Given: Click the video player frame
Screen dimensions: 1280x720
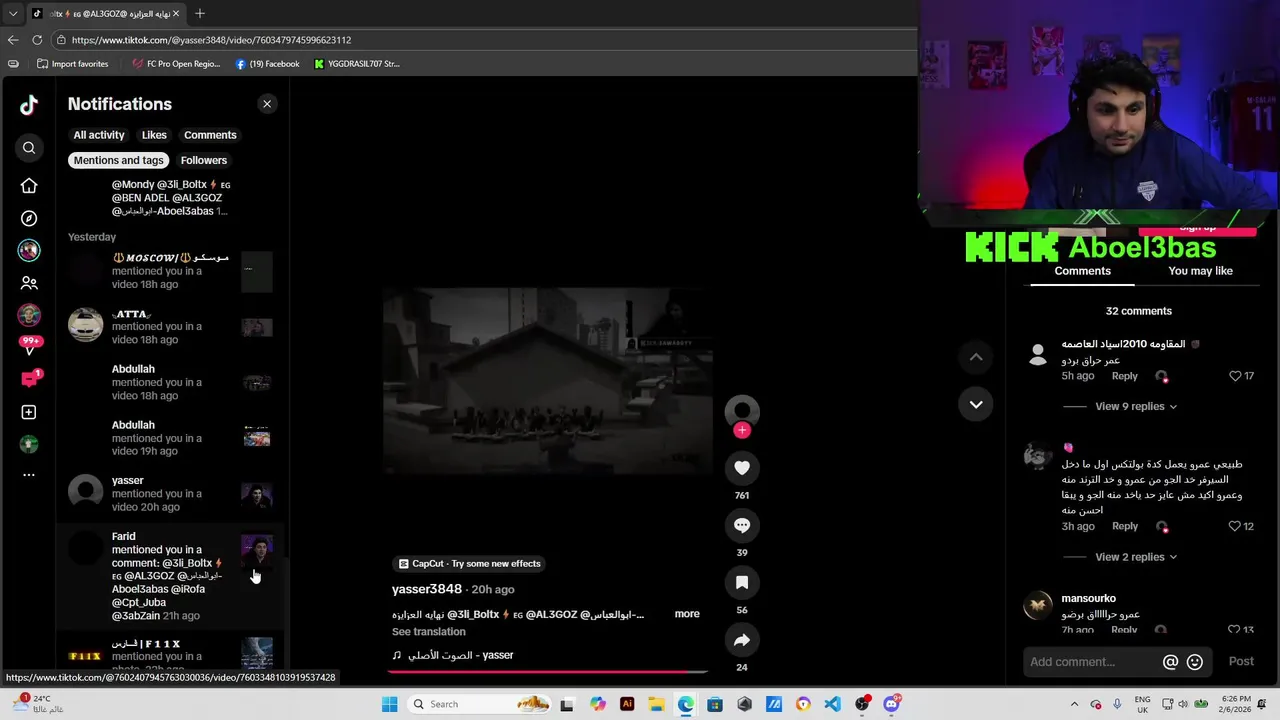Looking at the screenshot, I should point(548,382).
